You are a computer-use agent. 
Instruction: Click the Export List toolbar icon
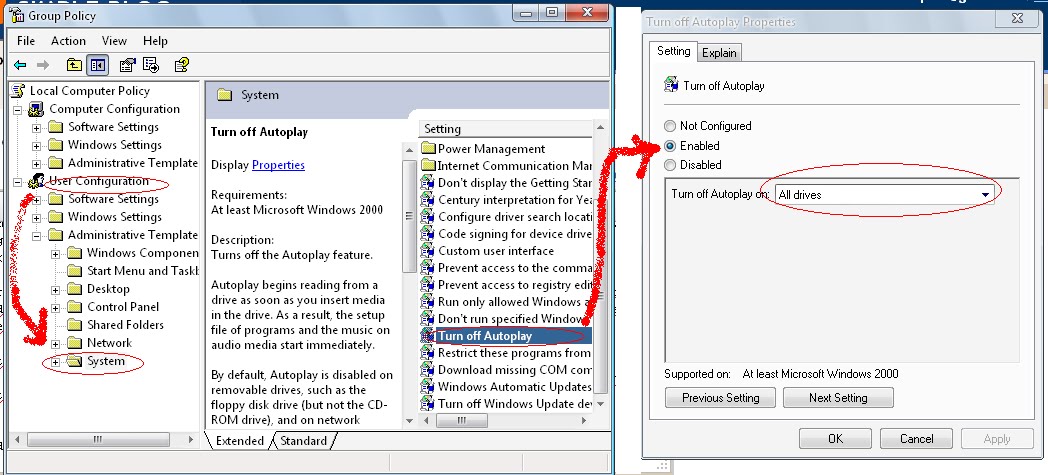pyautogui.click(x=150, y=65)
